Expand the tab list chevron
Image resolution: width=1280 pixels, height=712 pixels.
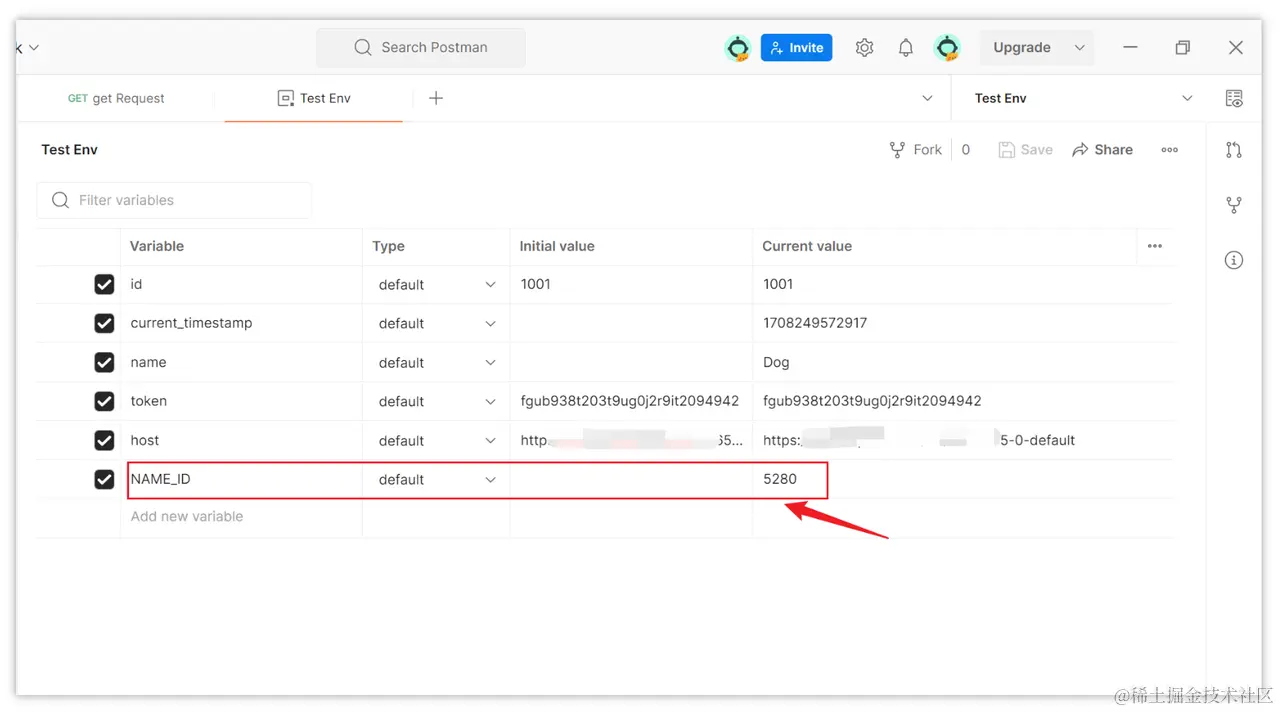[927, 98]
